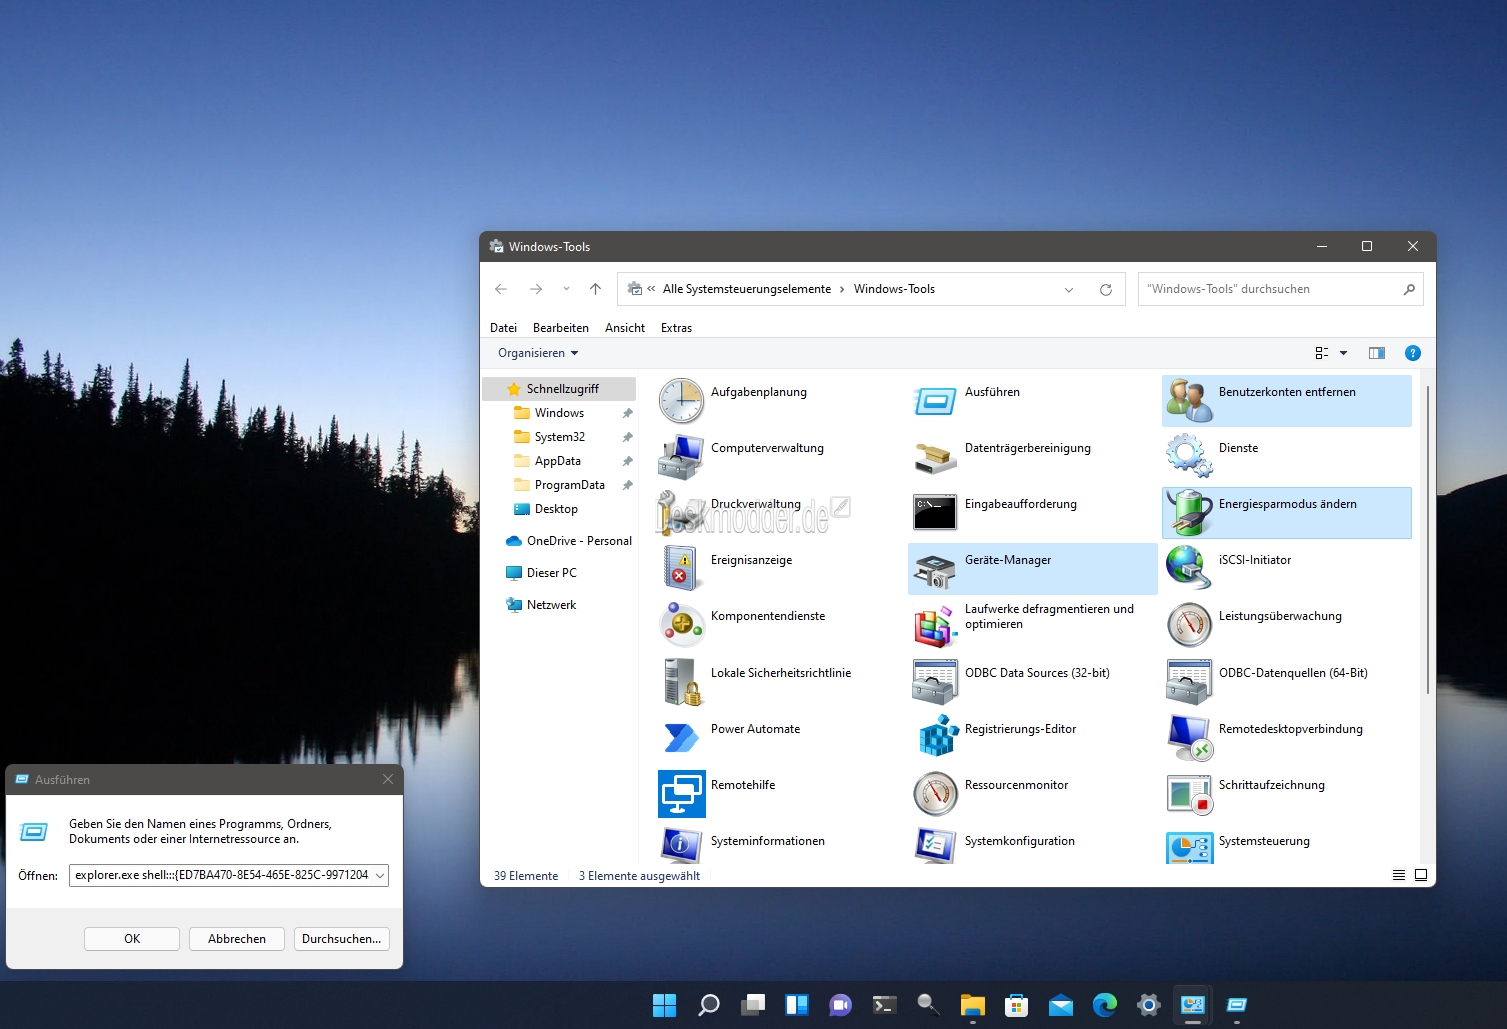Click OK in the Ausführen dialog
Image resolution: width=1507 pixels, height=1029 pixels.
pos(132,939)
